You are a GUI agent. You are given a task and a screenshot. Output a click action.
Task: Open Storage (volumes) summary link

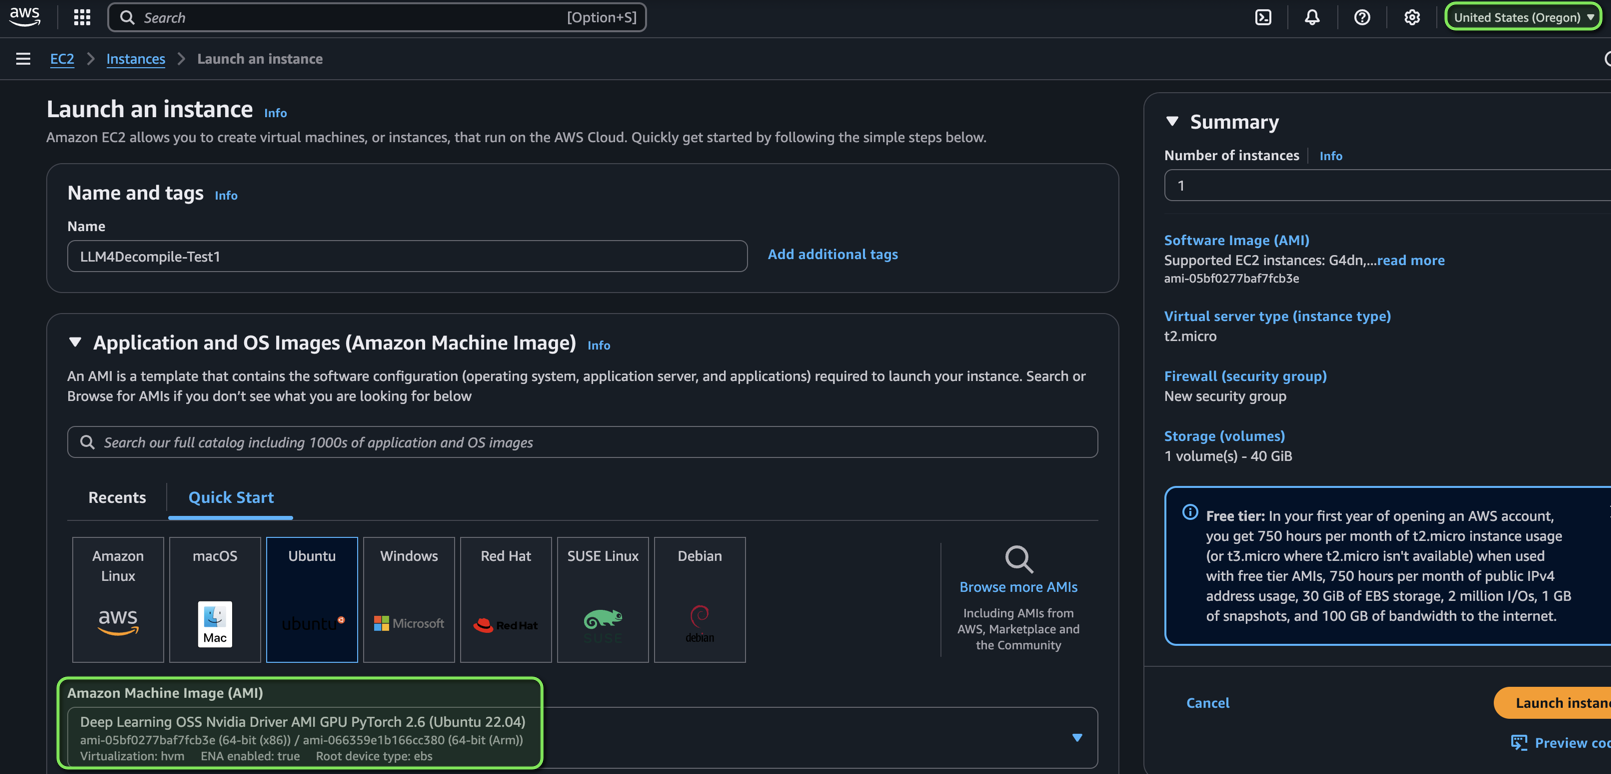[1224, 436]
